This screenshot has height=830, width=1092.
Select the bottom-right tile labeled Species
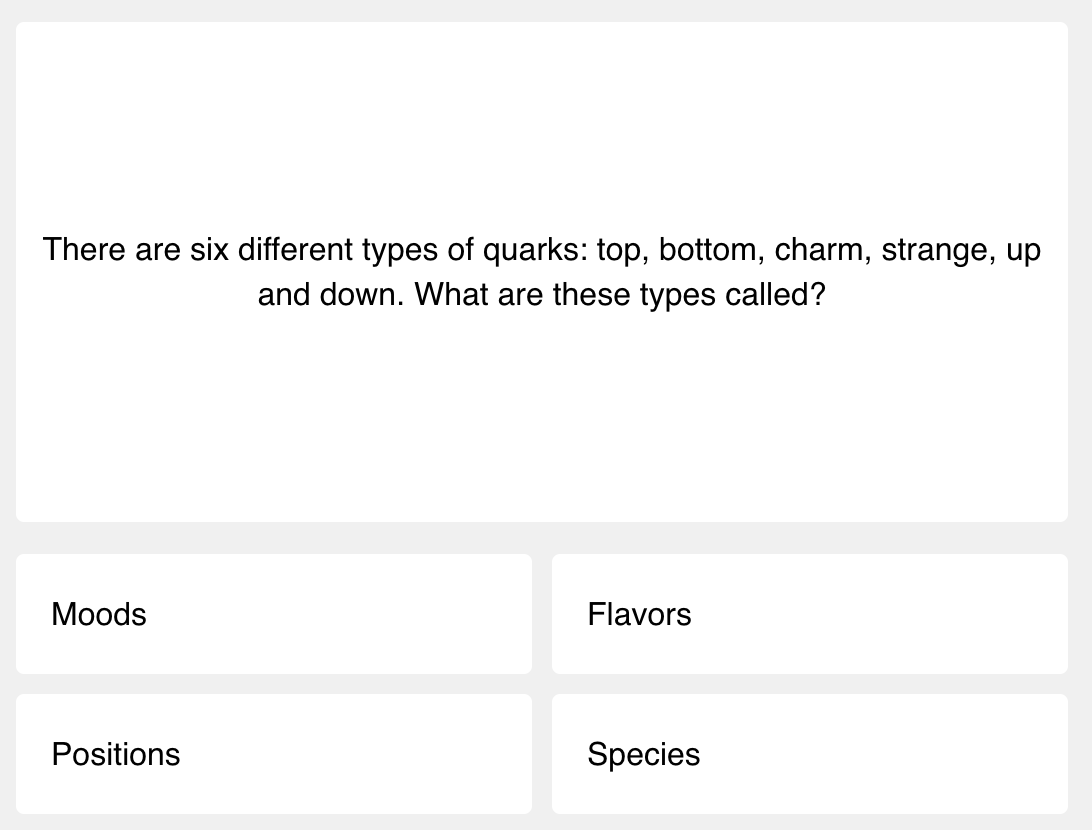pos(809,754)
